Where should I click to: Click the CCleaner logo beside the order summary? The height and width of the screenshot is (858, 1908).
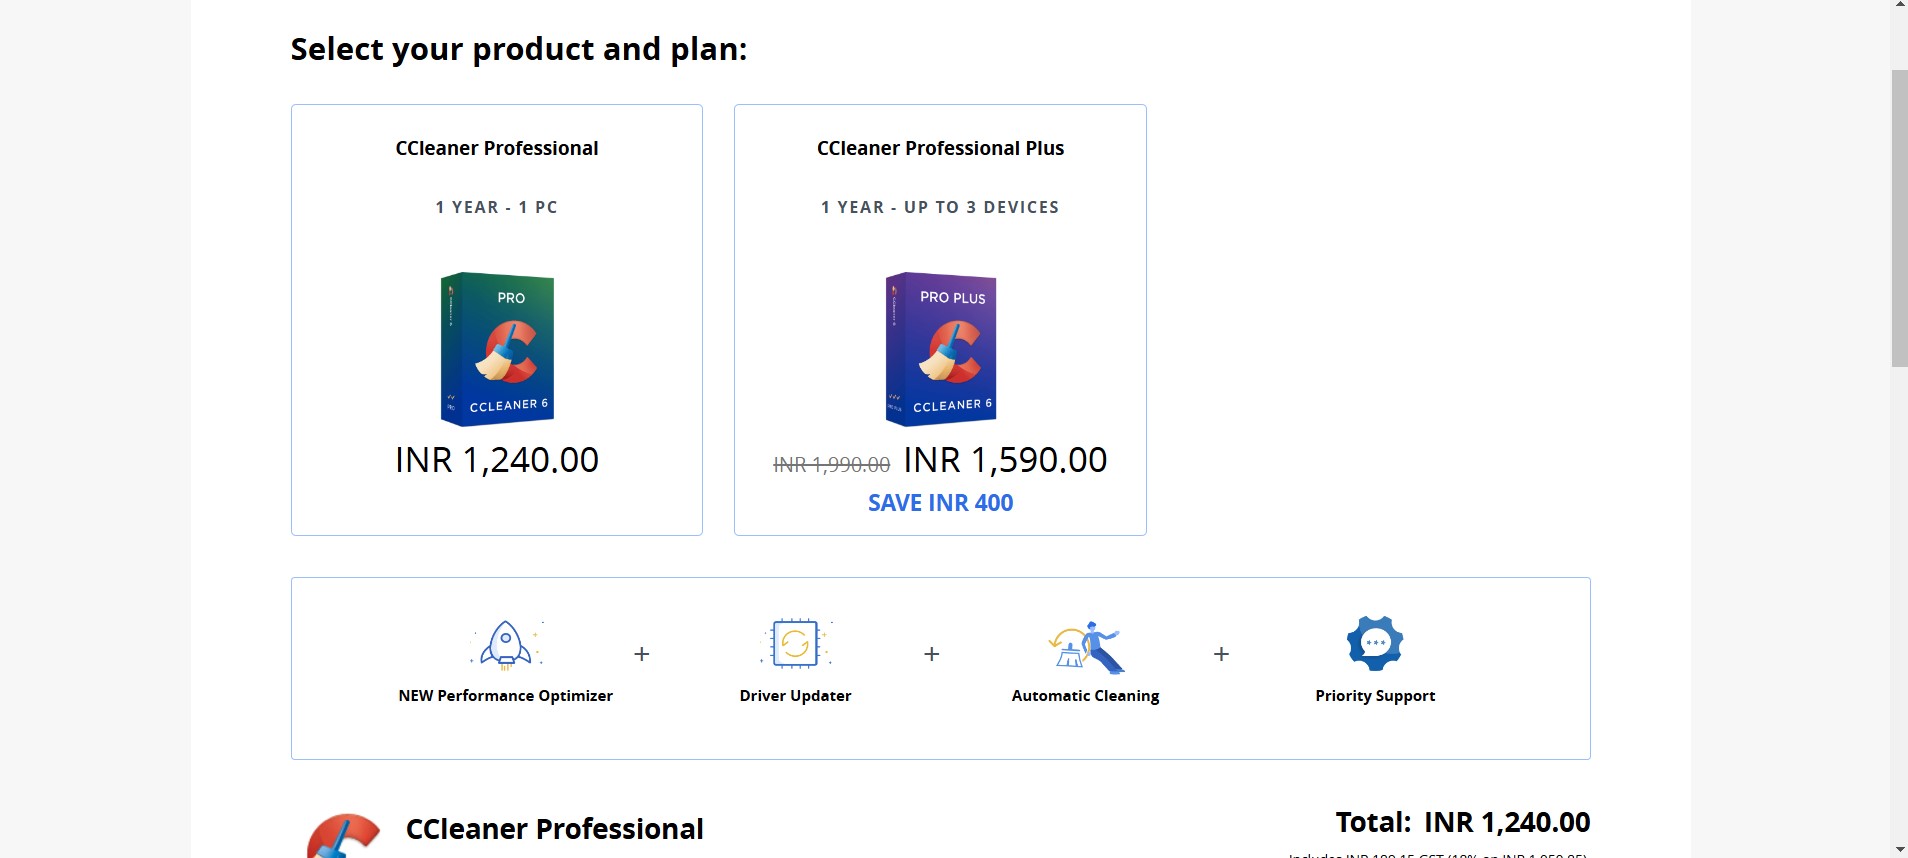point(345,835)
